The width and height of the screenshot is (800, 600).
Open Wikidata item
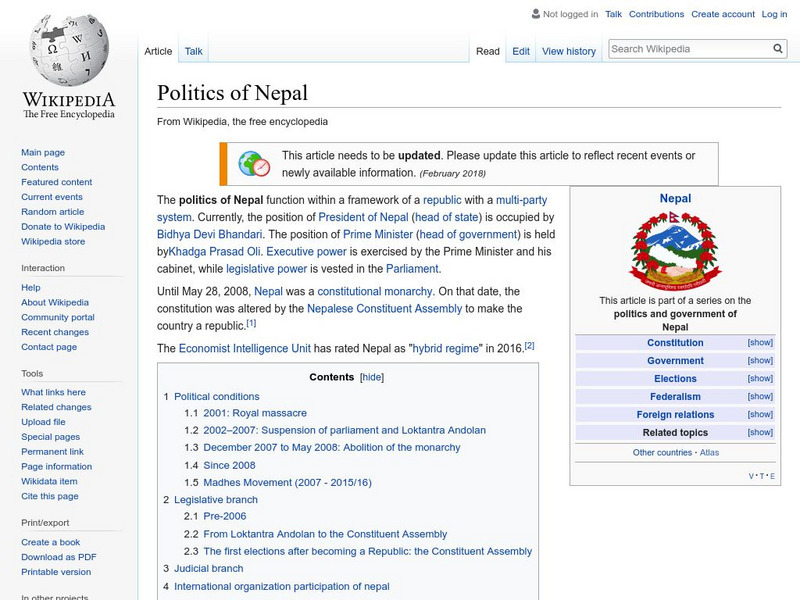49,481
